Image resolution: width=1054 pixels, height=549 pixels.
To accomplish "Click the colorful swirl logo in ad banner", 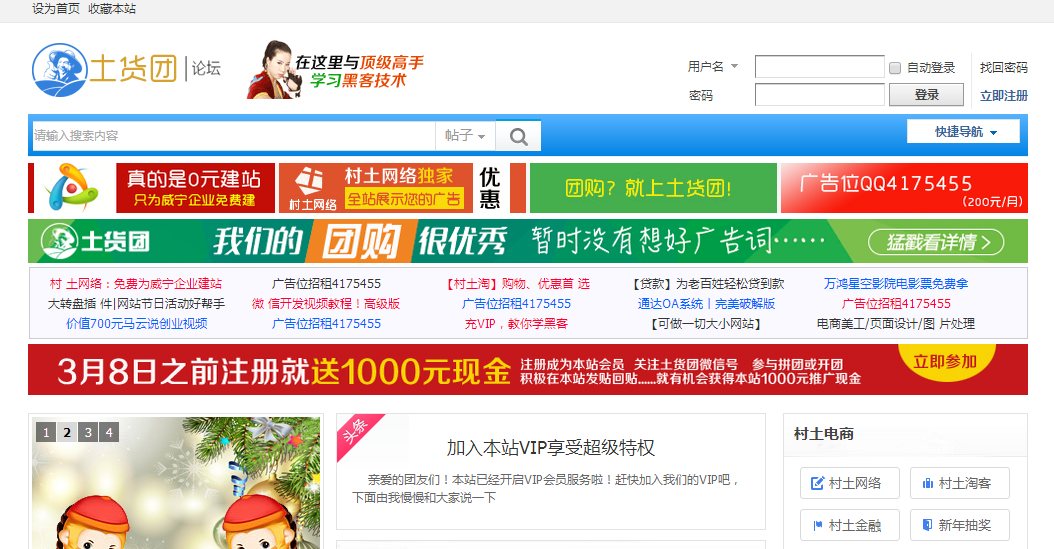I will pyautogui.click(x=71, y=187).
